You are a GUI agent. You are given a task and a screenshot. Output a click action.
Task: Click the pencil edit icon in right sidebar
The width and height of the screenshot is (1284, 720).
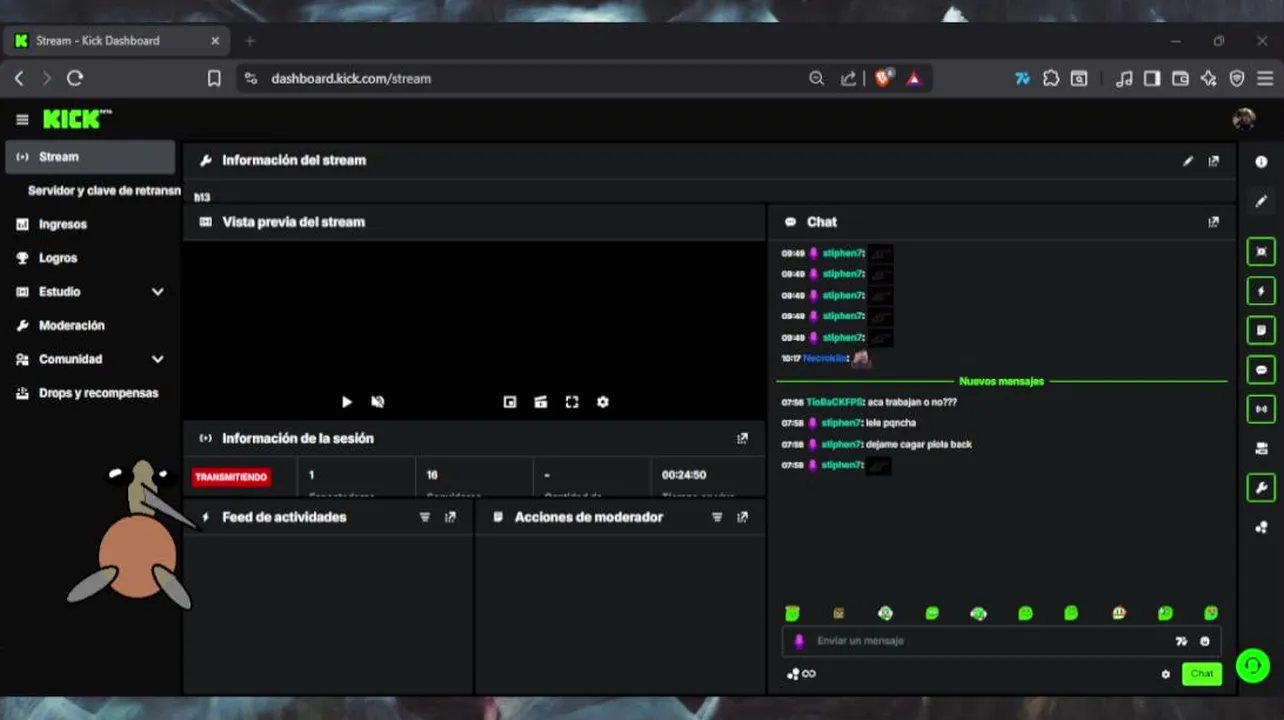pyautogui.click(x=1262, y=201)
